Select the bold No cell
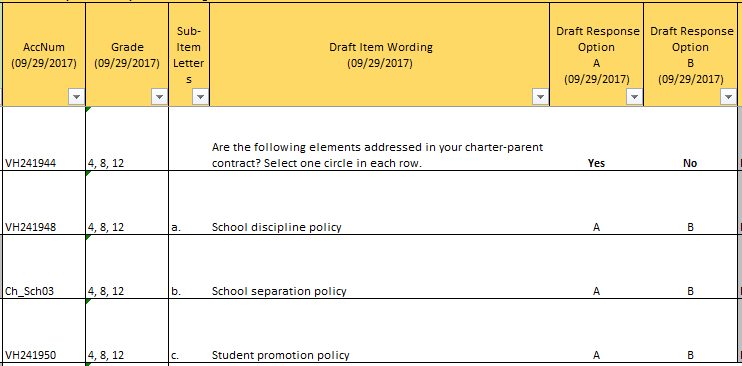This screenshot has height=366, width=742. [x=690, y=139]
